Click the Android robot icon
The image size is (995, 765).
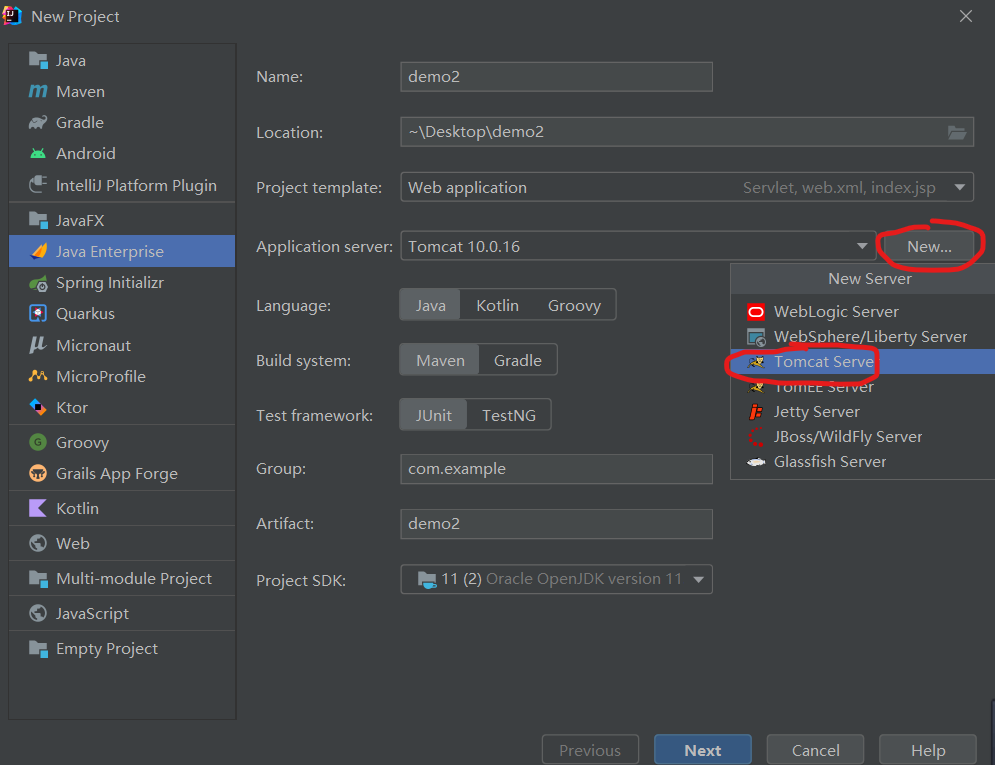point(38,154)
